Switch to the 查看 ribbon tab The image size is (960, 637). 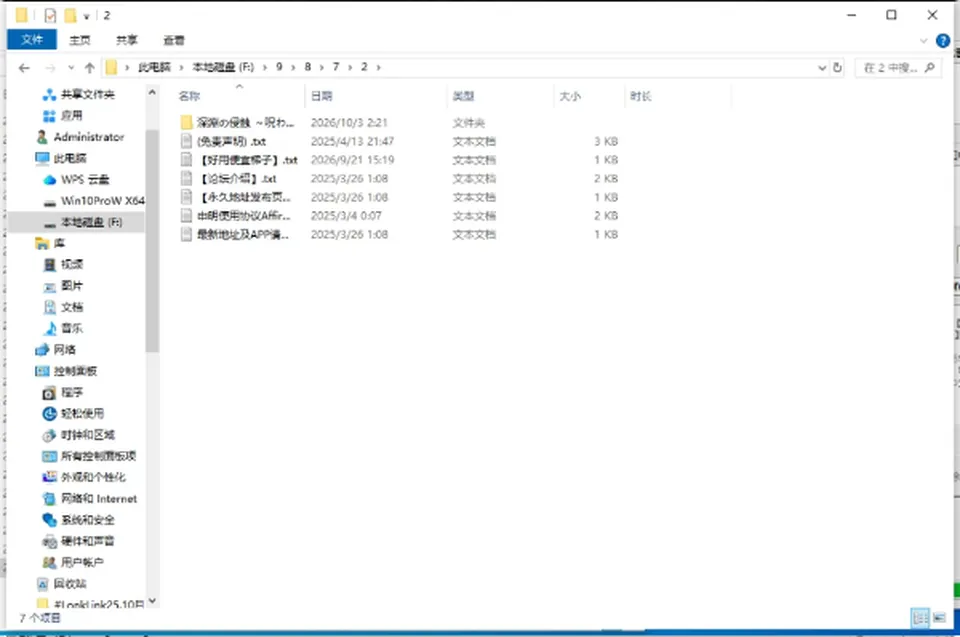[174, 40]
